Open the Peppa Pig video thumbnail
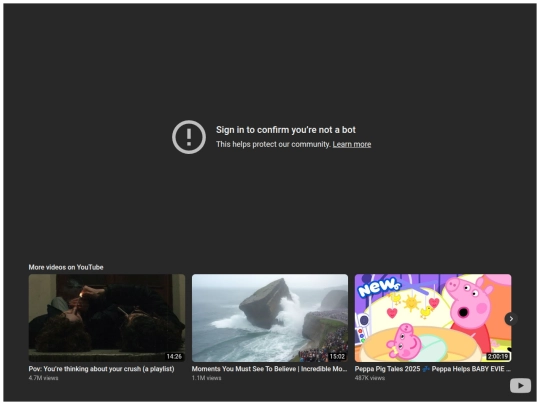This screenshot has width=540, height=405. coord(433,318)
